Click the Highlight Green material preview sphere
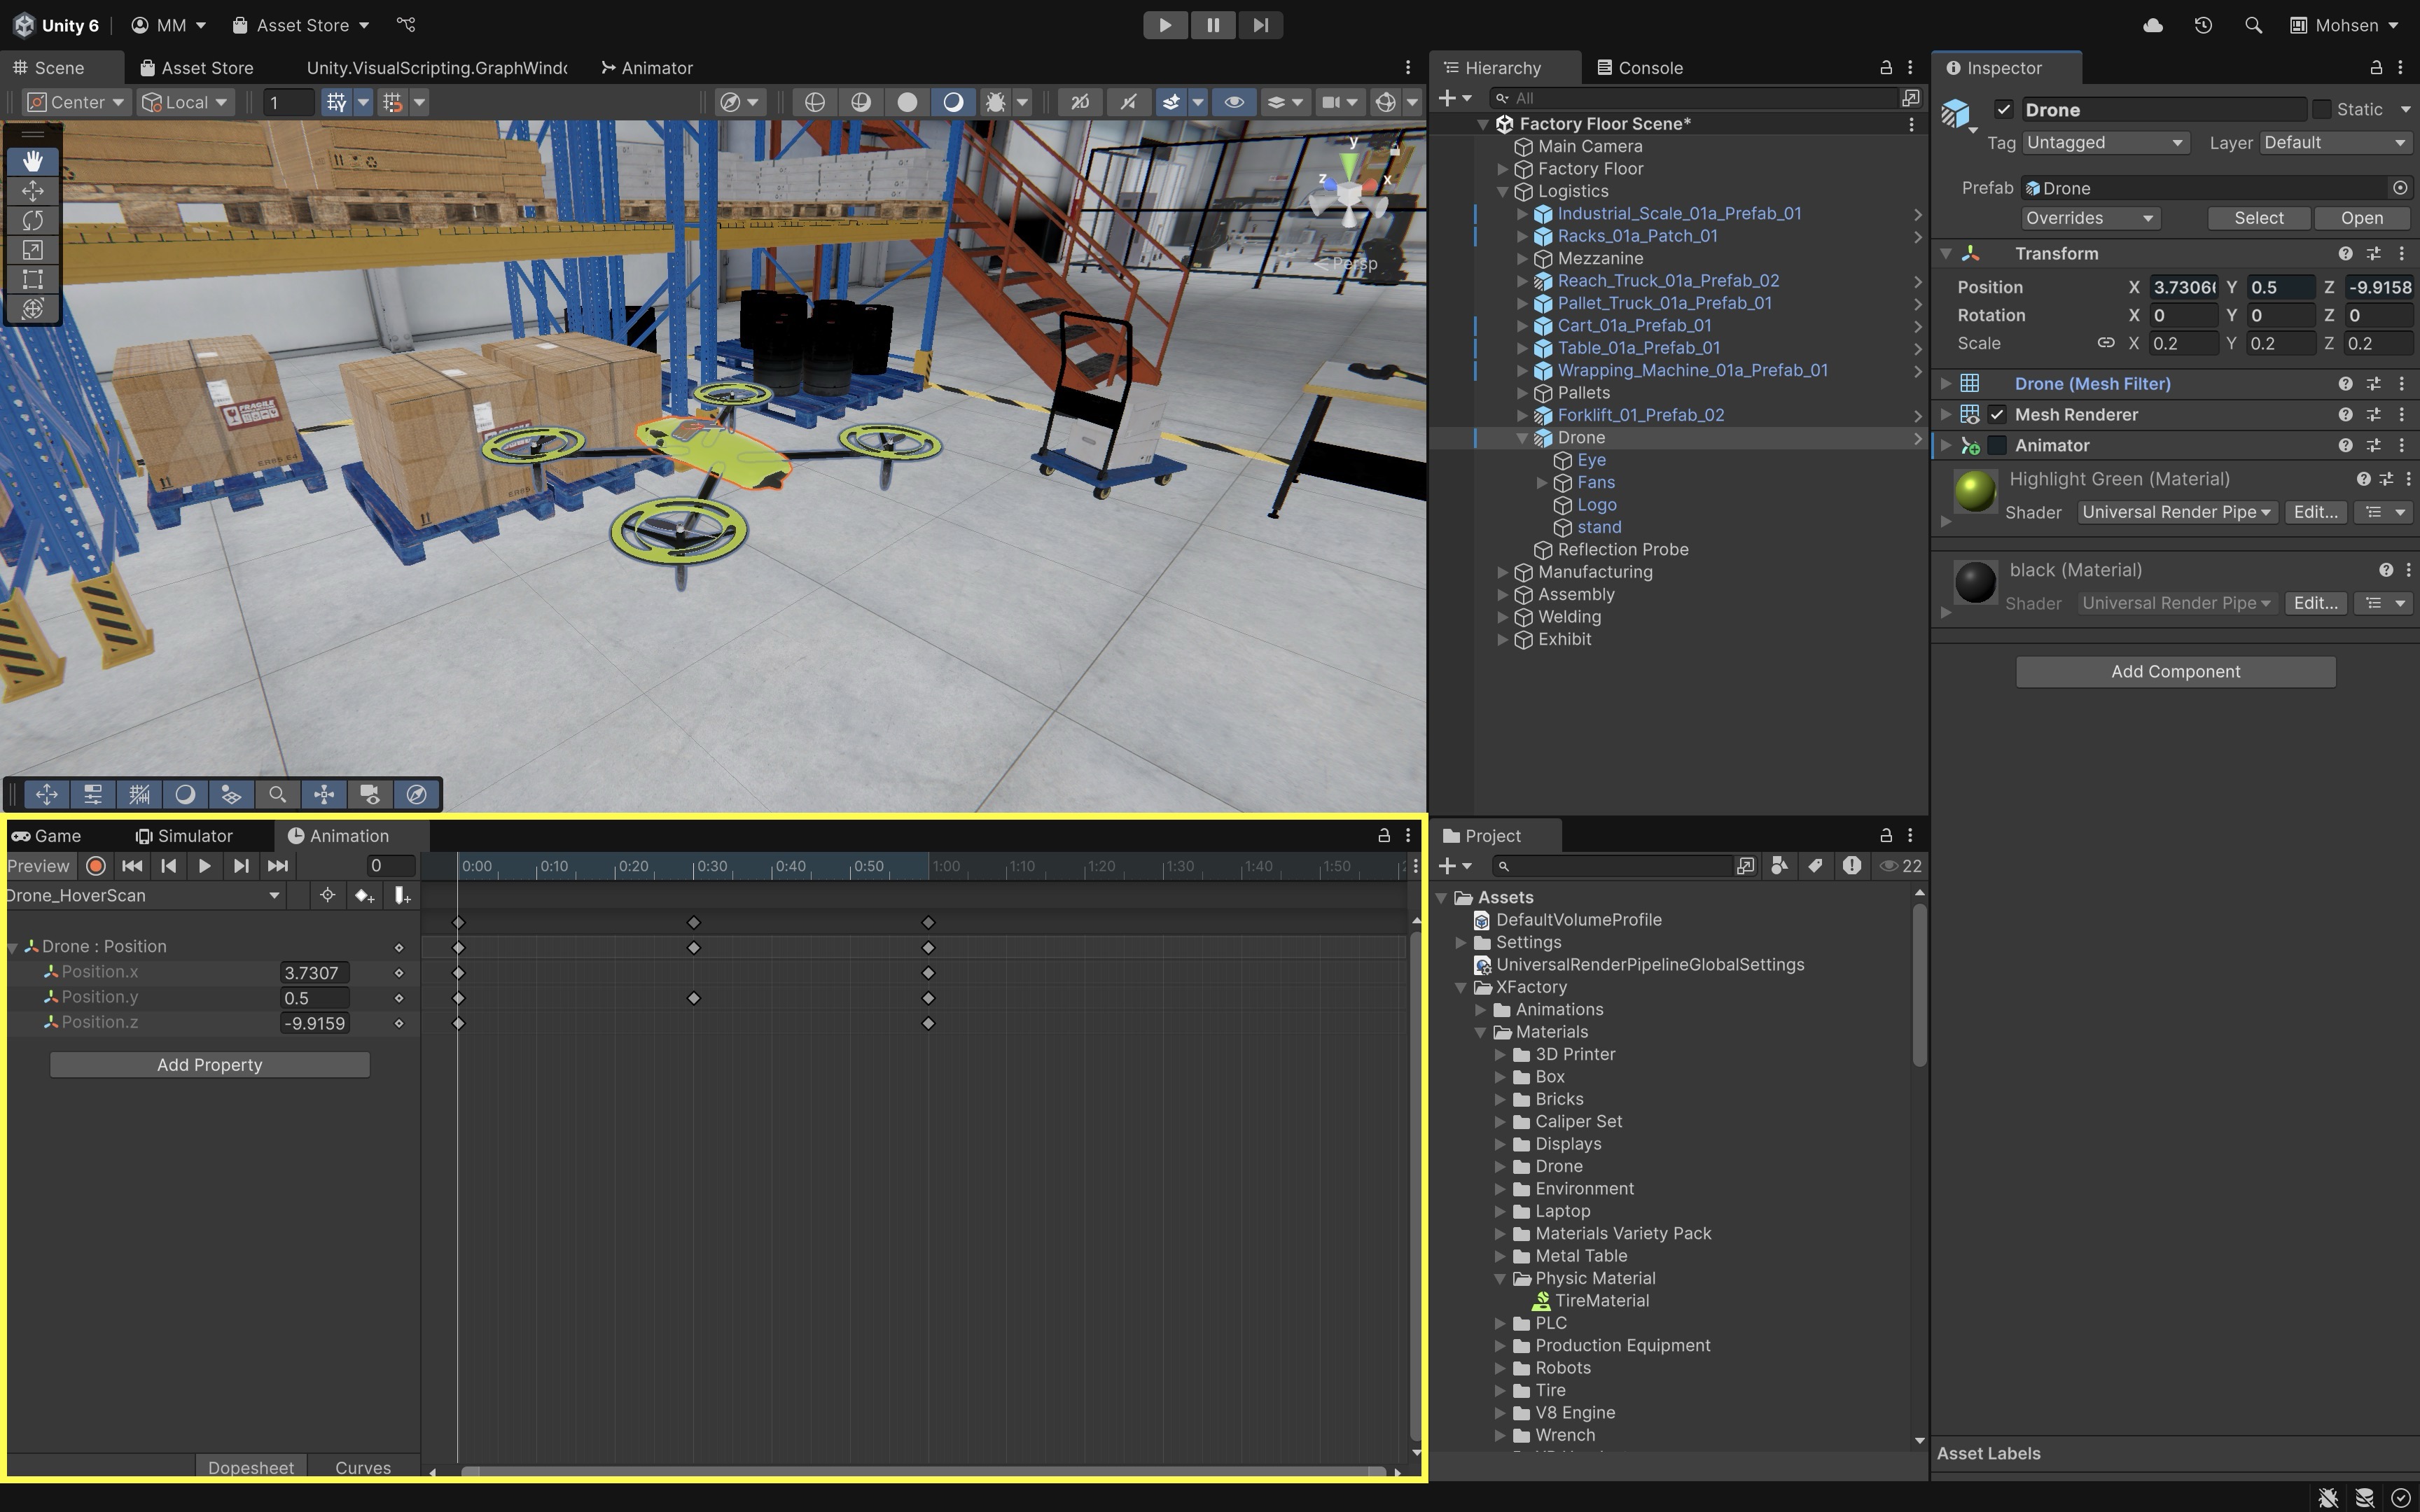This screenshot has width=2420, height=1512. pos(1975,492)
